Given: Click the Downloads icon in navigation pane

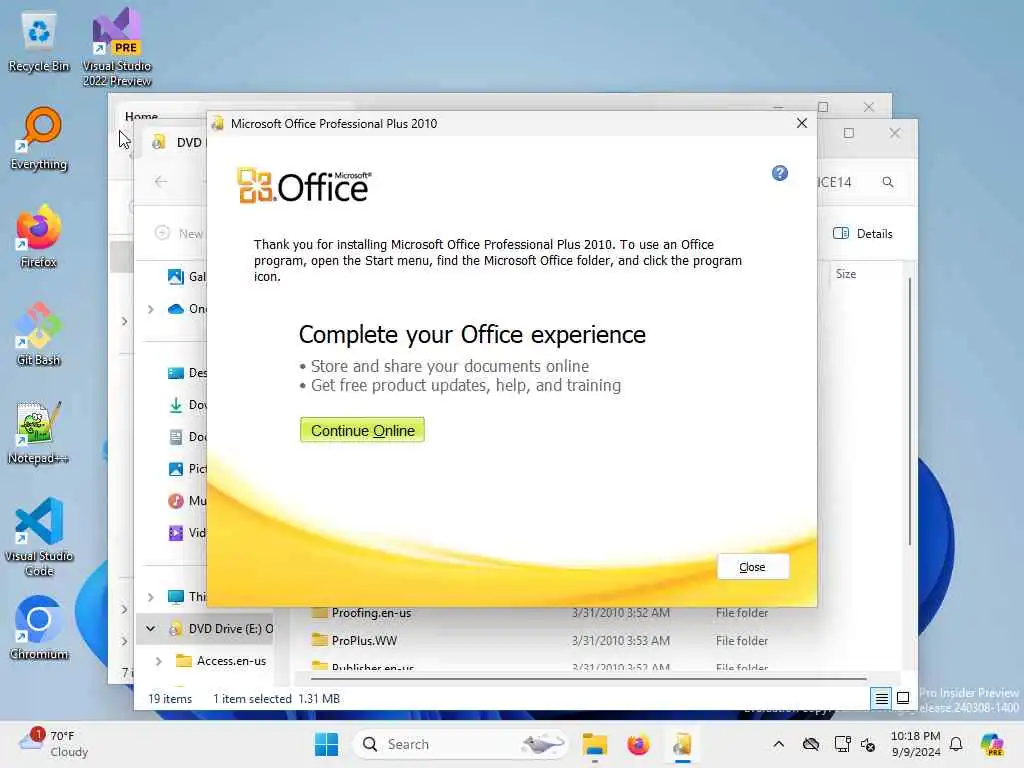Looking at the screenshot, I should coord(176,405).
